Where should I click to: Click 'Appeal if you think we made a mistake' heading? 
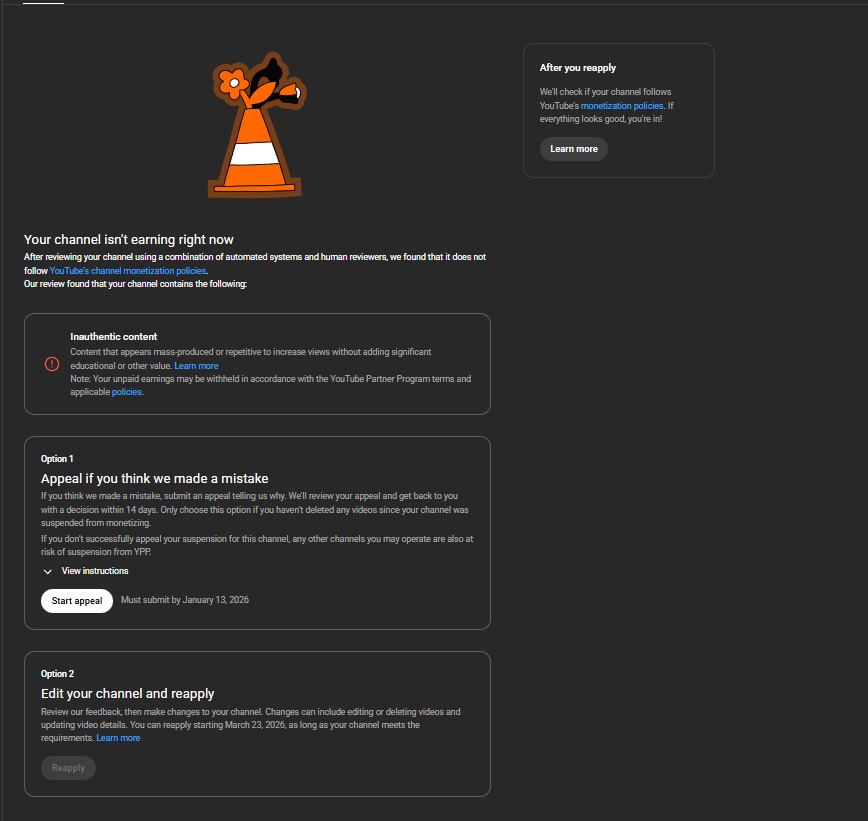[154, 478]
